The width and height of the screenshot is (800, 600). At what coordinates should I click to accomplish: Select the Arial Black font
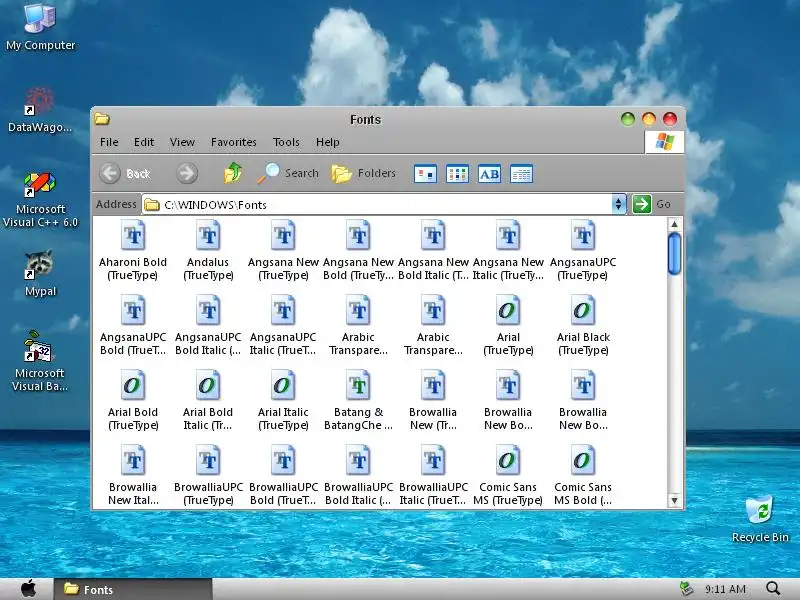coord(583,326)
